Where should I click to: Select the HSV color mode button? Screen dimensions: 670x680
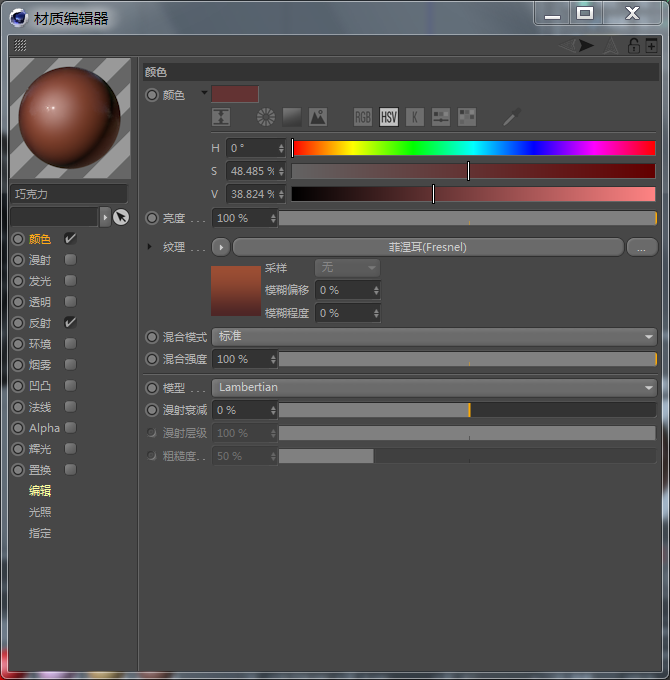[388, 117]
